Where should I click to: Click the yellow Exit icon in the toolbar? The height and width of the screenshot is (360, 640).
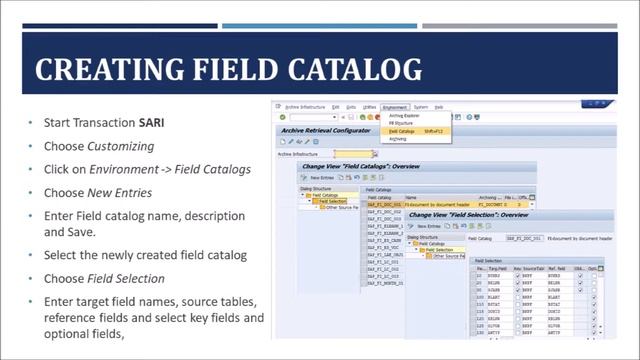click(370, 117)
